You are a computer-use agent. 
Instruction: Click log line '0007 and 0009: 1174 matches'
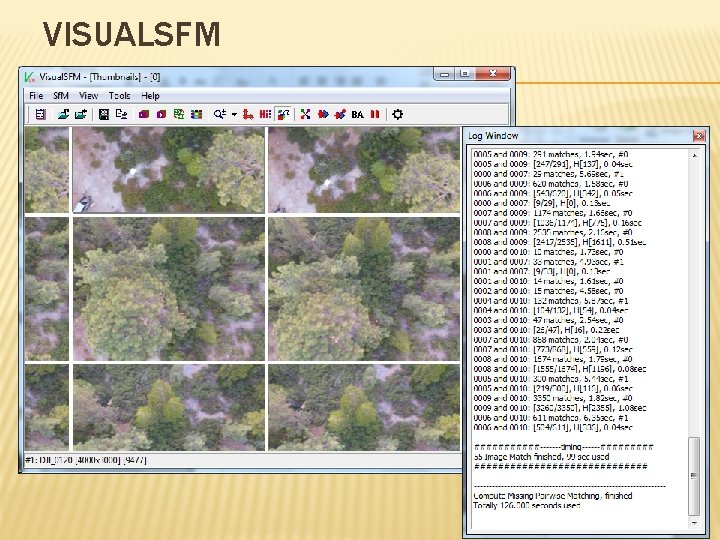click(x=552, y=213)
